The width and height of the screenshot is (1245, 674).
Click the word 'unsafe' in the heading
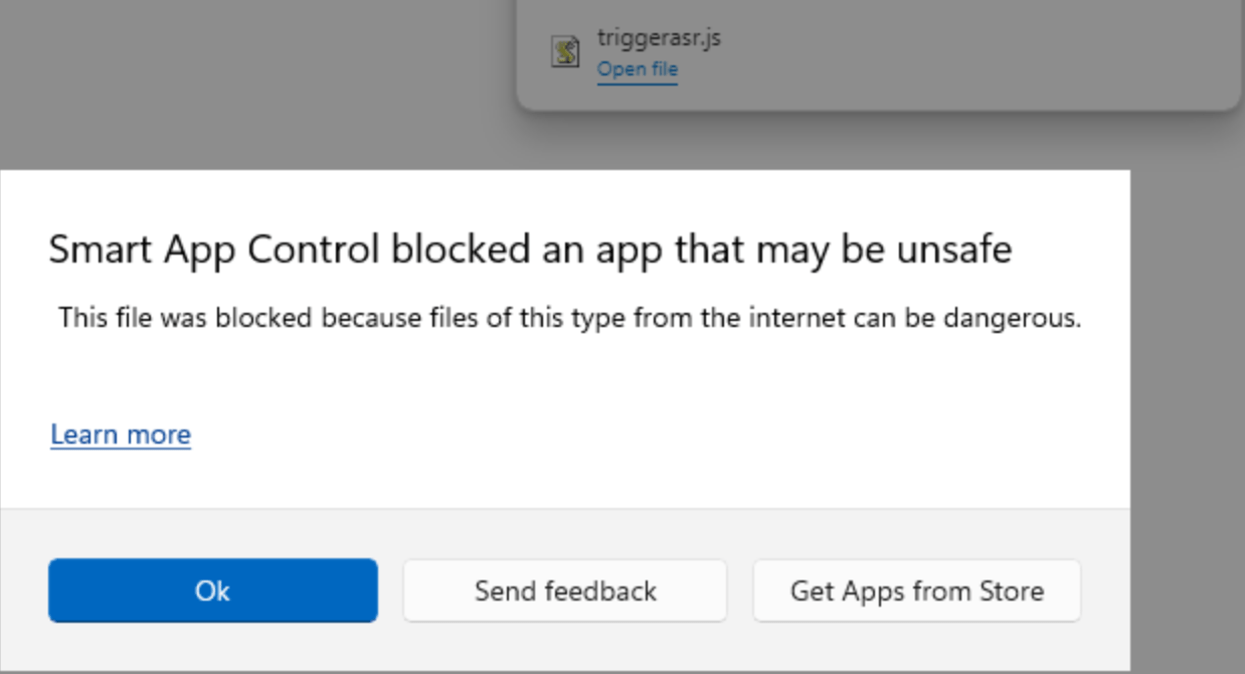tap(954, 249)
